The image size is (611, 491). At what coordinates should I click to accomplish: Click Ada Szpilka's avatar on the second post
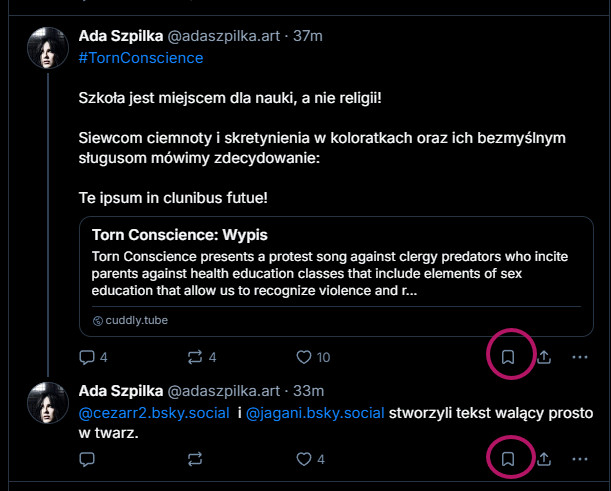[48, 401]
